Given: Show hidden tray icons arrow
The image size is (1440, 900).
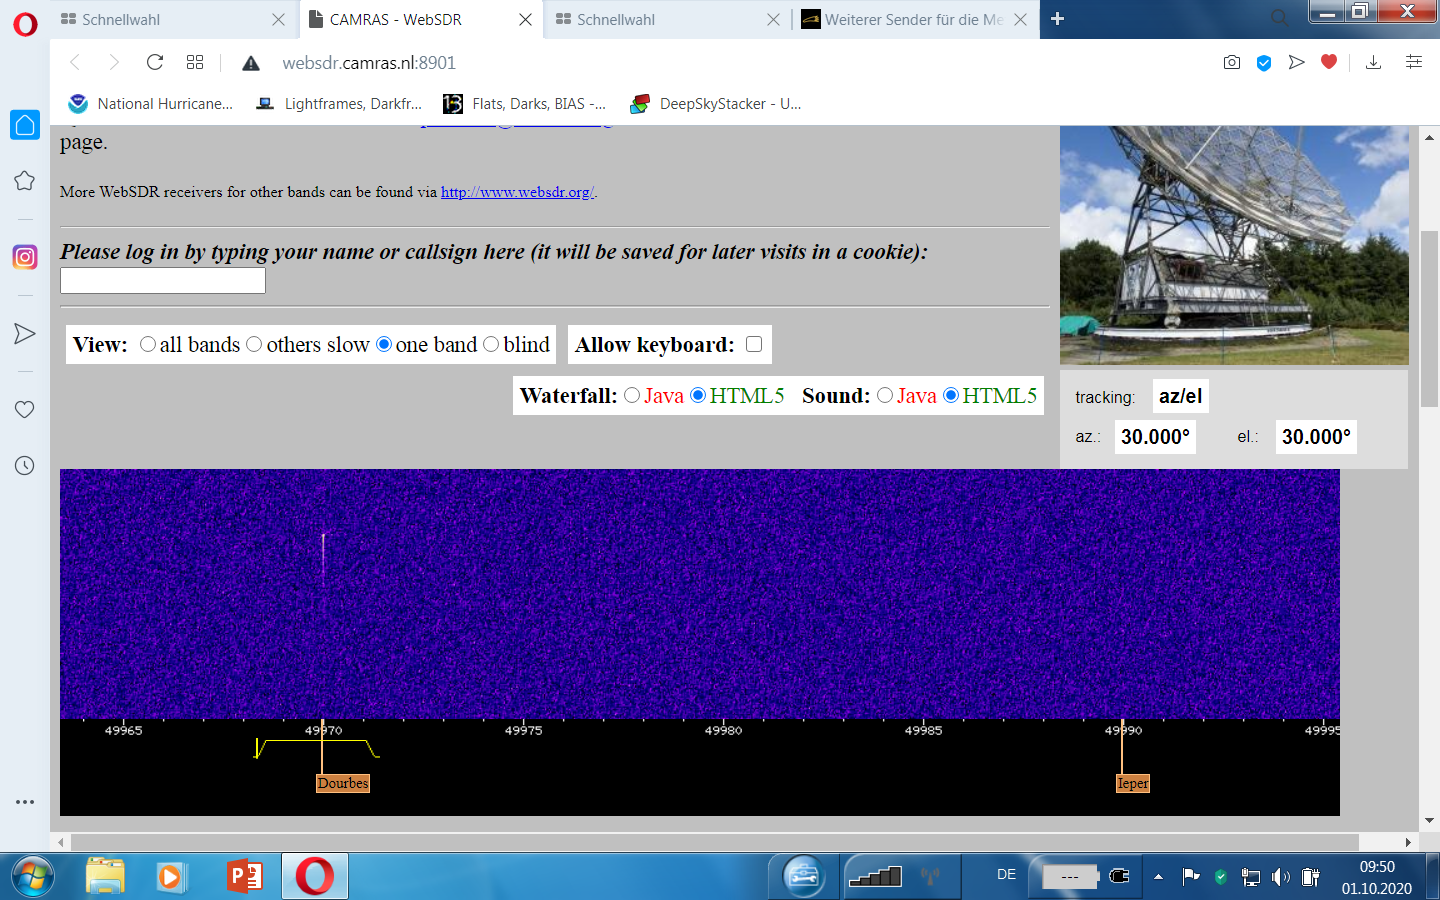Looking at the screenshot, I should point(1158,877).
